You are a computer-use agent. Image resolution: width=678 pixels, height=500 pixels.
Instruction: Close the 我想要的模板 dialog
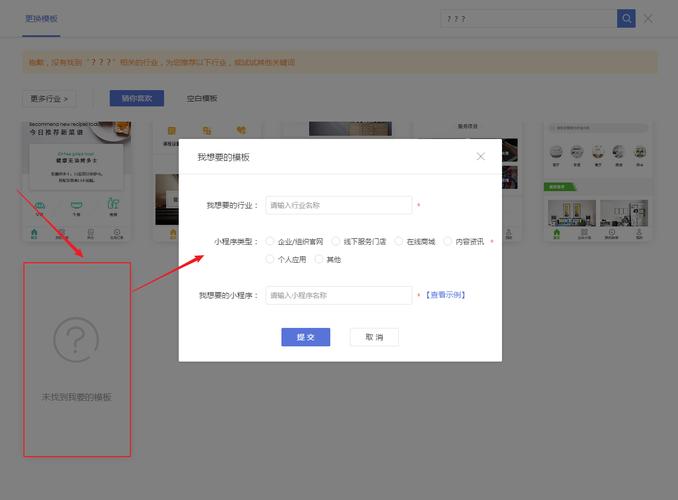click(480, 157)
